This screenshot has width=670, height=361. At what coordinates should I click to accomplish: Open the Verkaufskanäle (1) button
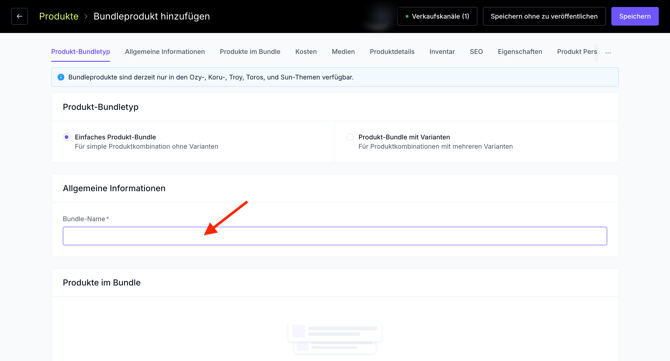tap(437, 16)
